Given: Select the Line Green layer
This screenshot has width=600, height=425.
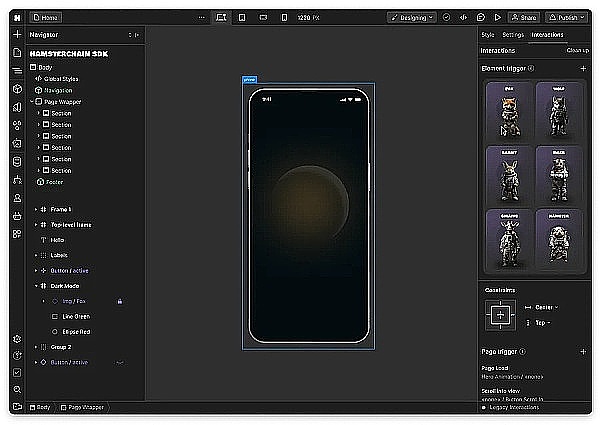Looking at the screenshot, I should 76,316.
